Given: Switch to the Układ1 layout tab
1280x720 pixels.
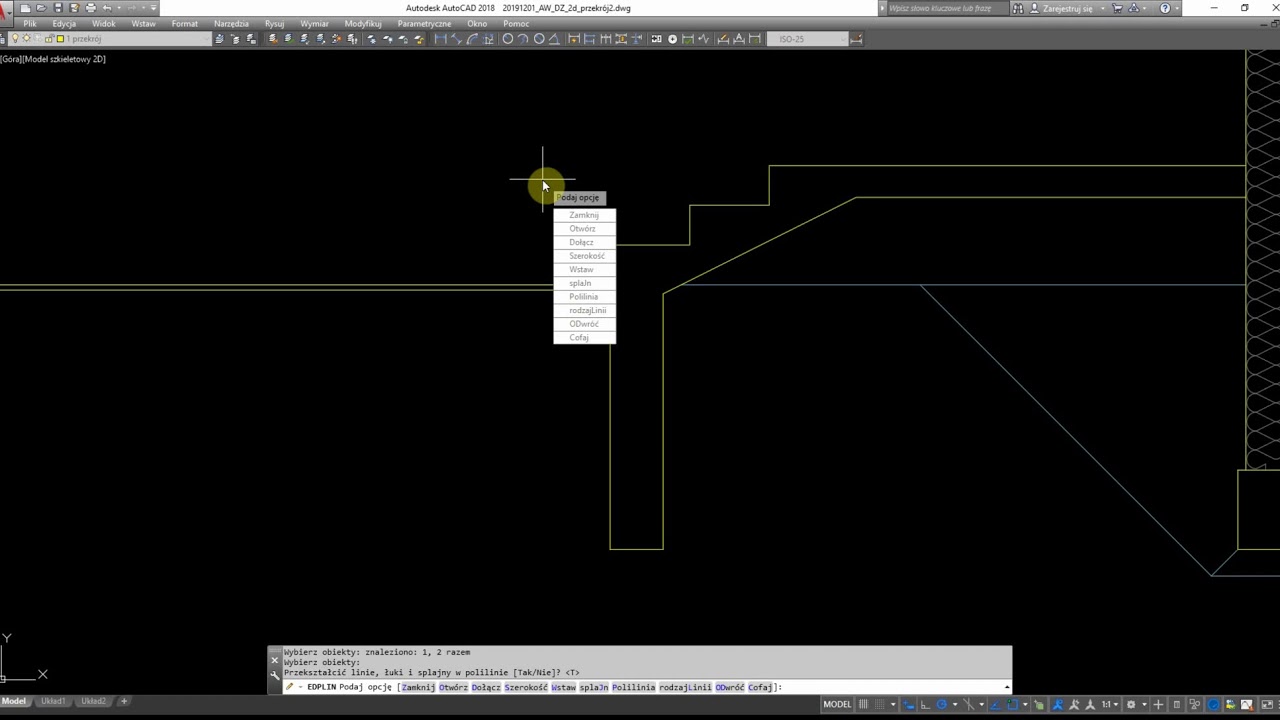Looking at the screenshot, I should pyautogui.click(x=53, y=701).
